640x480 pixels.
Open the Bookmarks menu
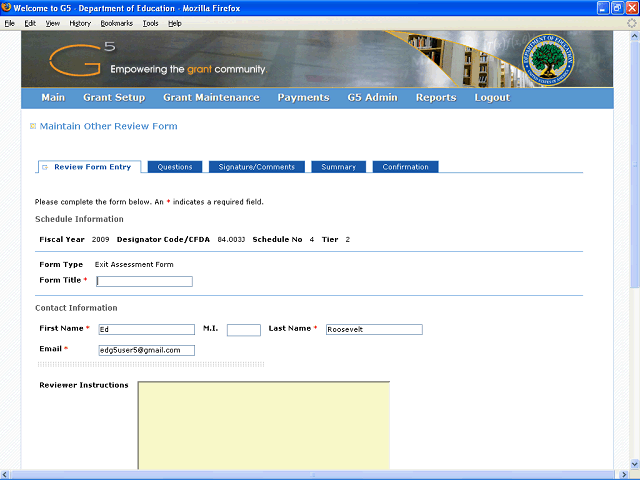(117, 23)
